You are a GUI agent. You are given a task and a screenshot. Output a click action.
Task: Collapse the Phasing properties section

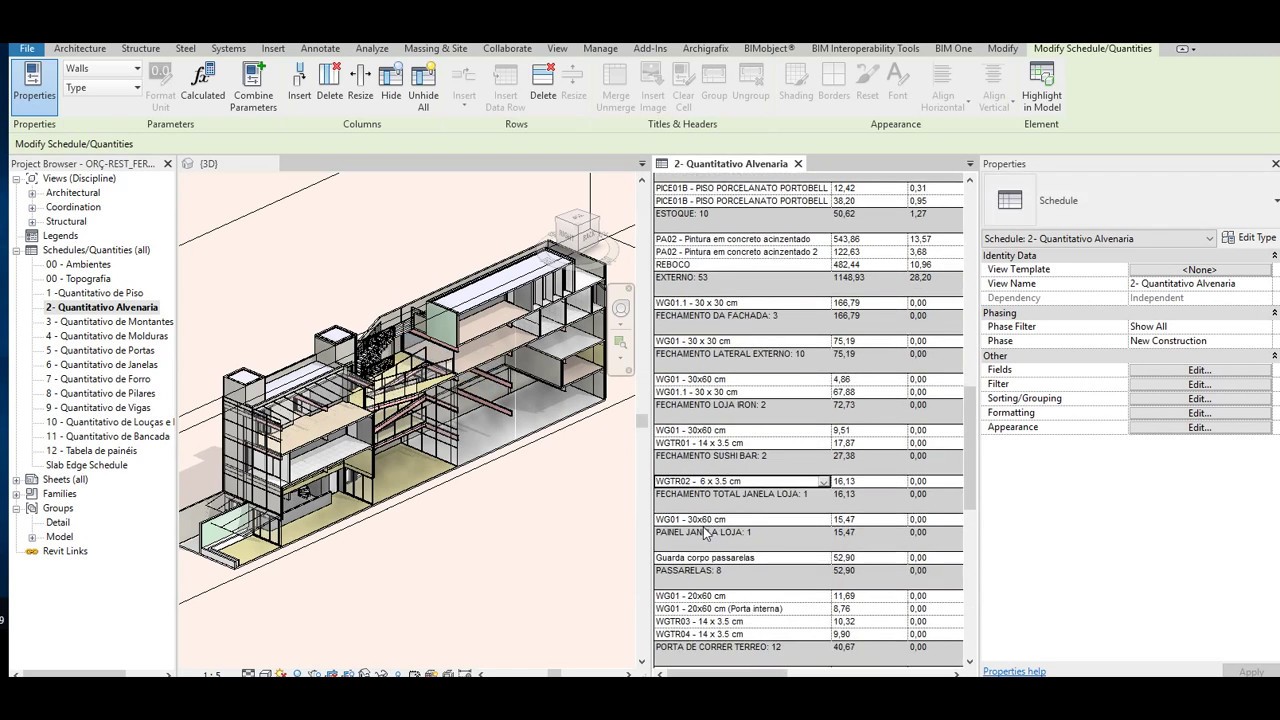[x=1274, y=313]
